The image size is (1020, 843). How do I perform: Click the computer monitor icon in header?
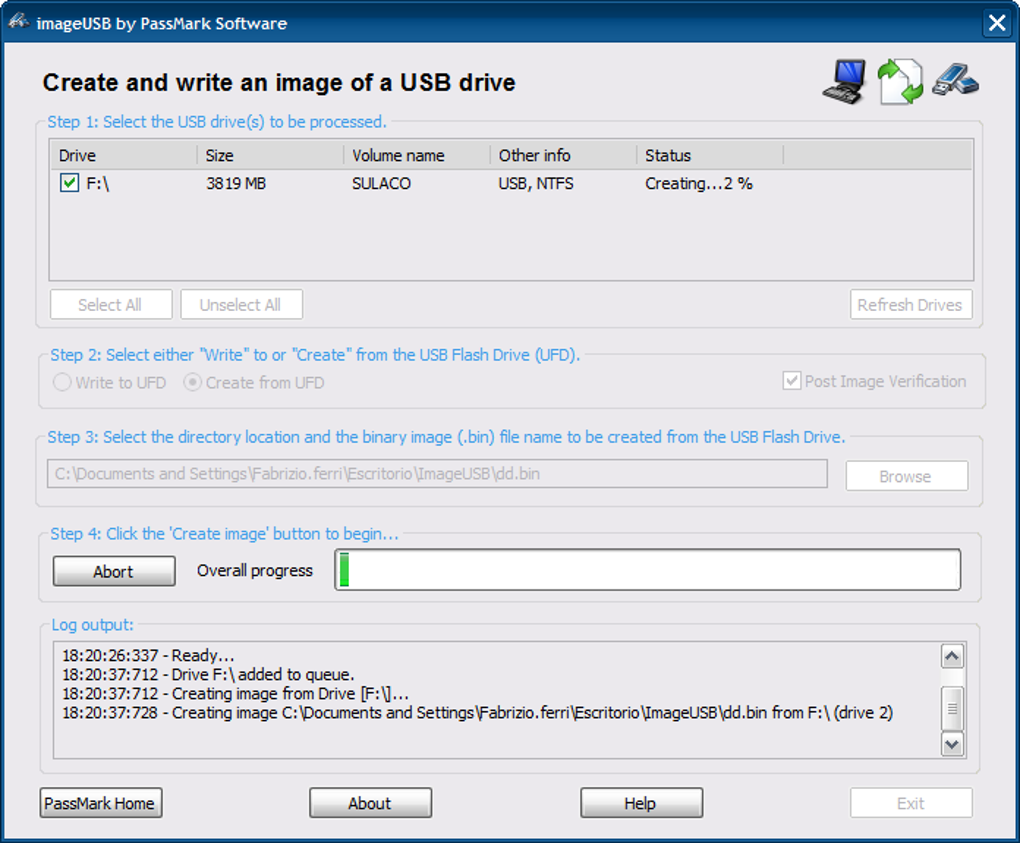point(844,82)
